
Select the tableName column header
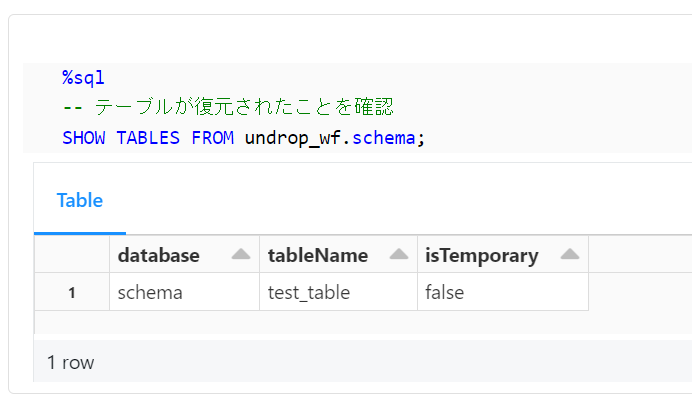pyautogui.click(x=338, y=255)
